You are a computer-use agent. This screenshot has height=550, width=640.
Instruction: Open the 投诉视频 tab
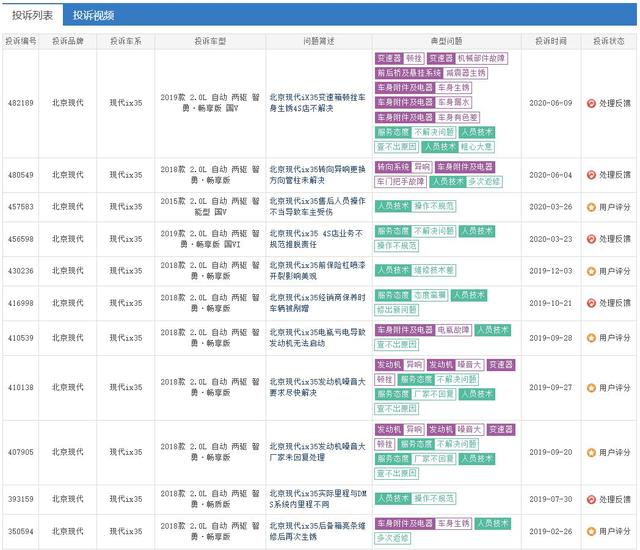(93, 16)
